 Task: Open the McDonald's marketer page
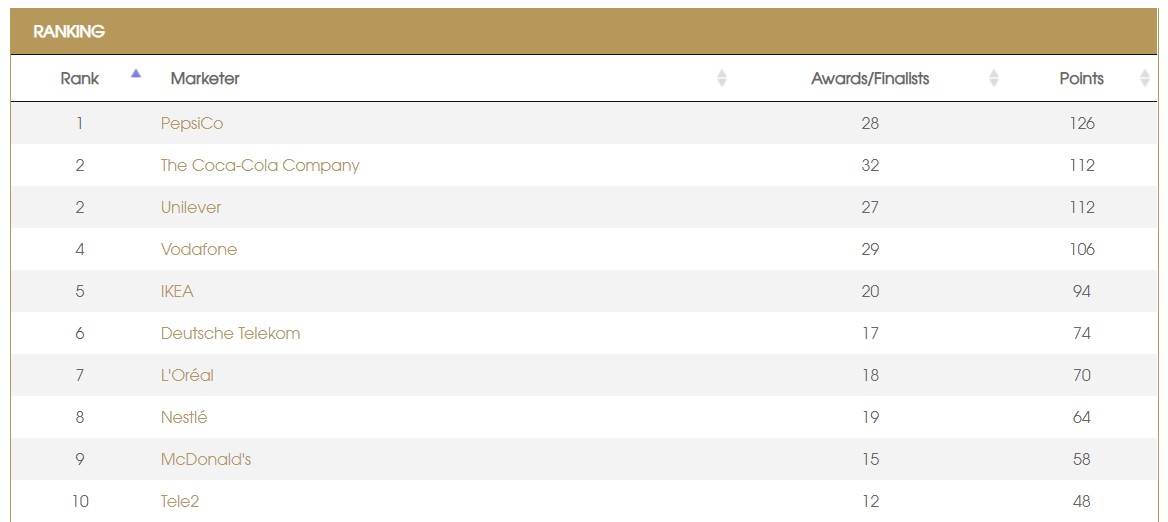click(206, 460)
